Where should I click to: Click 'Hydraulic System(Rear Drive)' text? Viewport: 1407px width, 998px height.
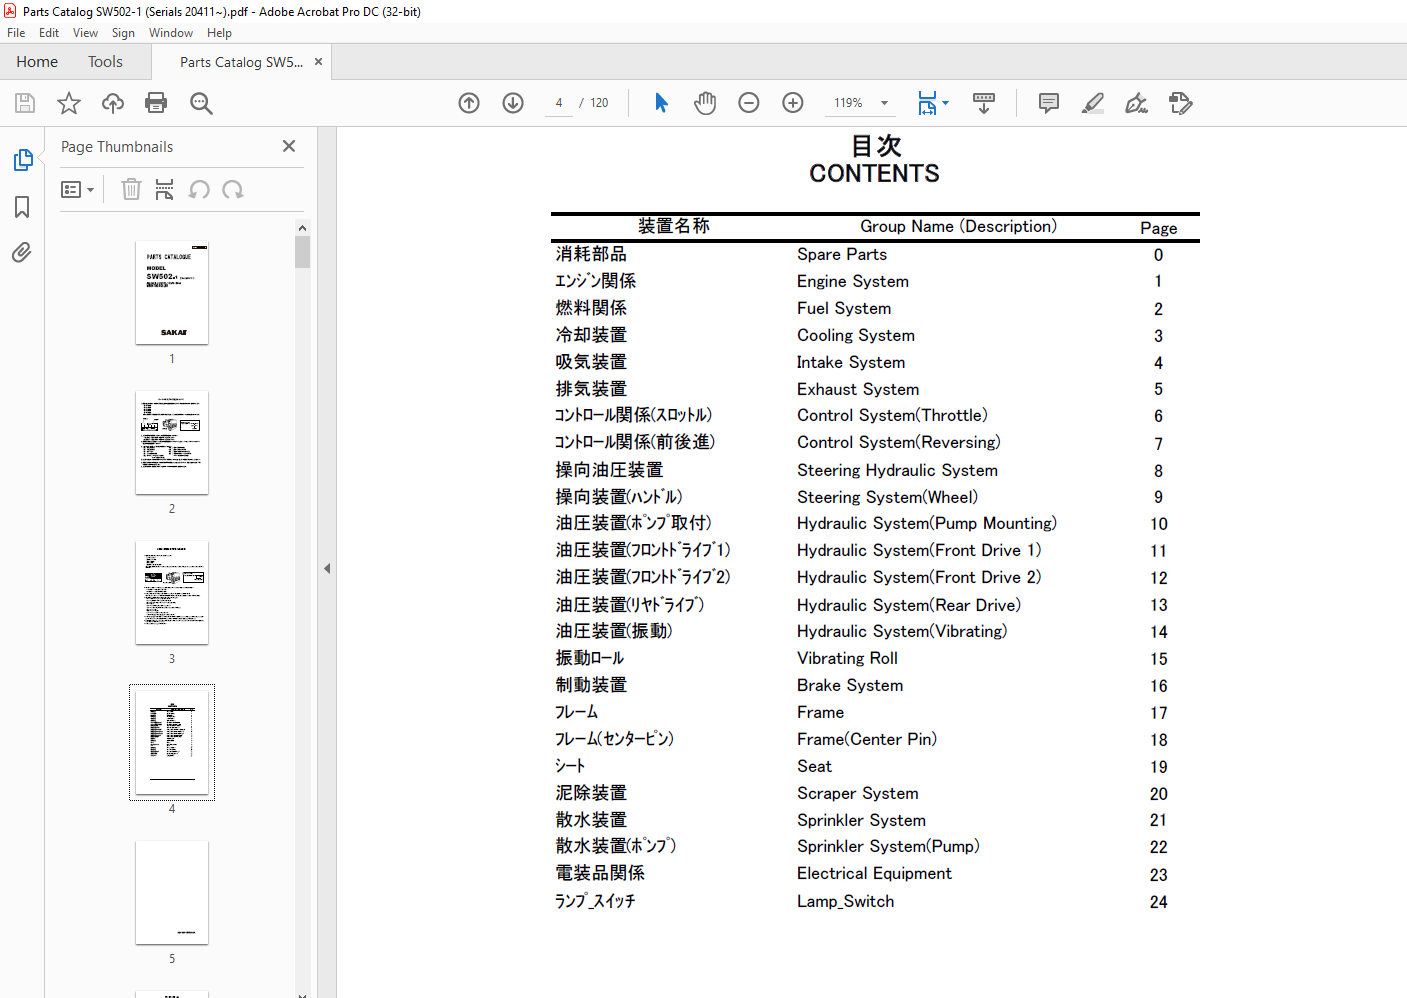click(909, 606)
